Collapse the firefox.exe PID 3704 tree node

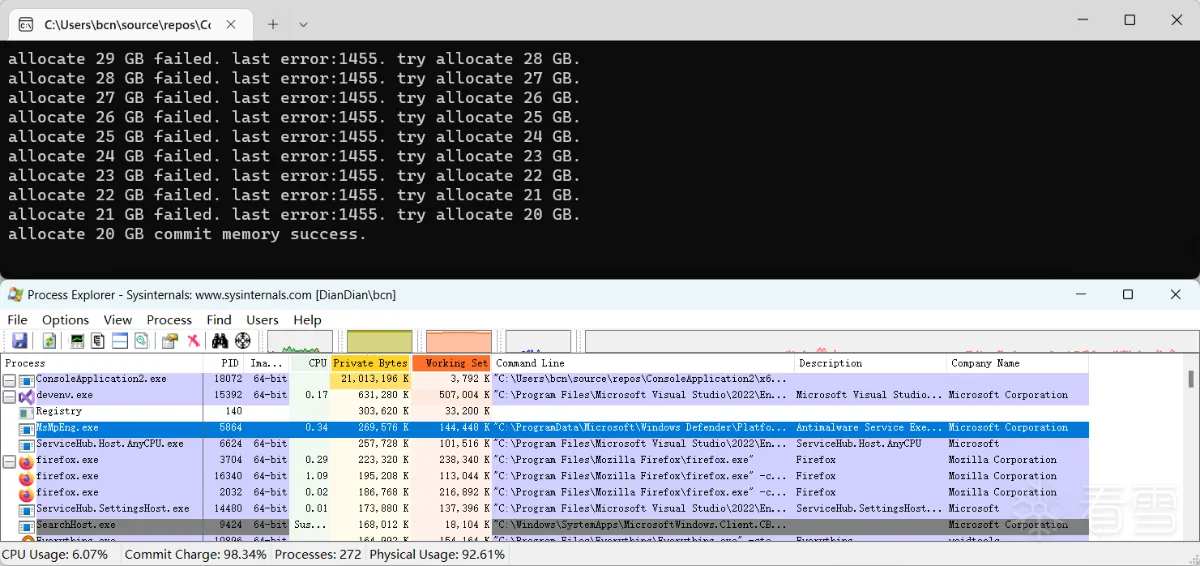9,461
